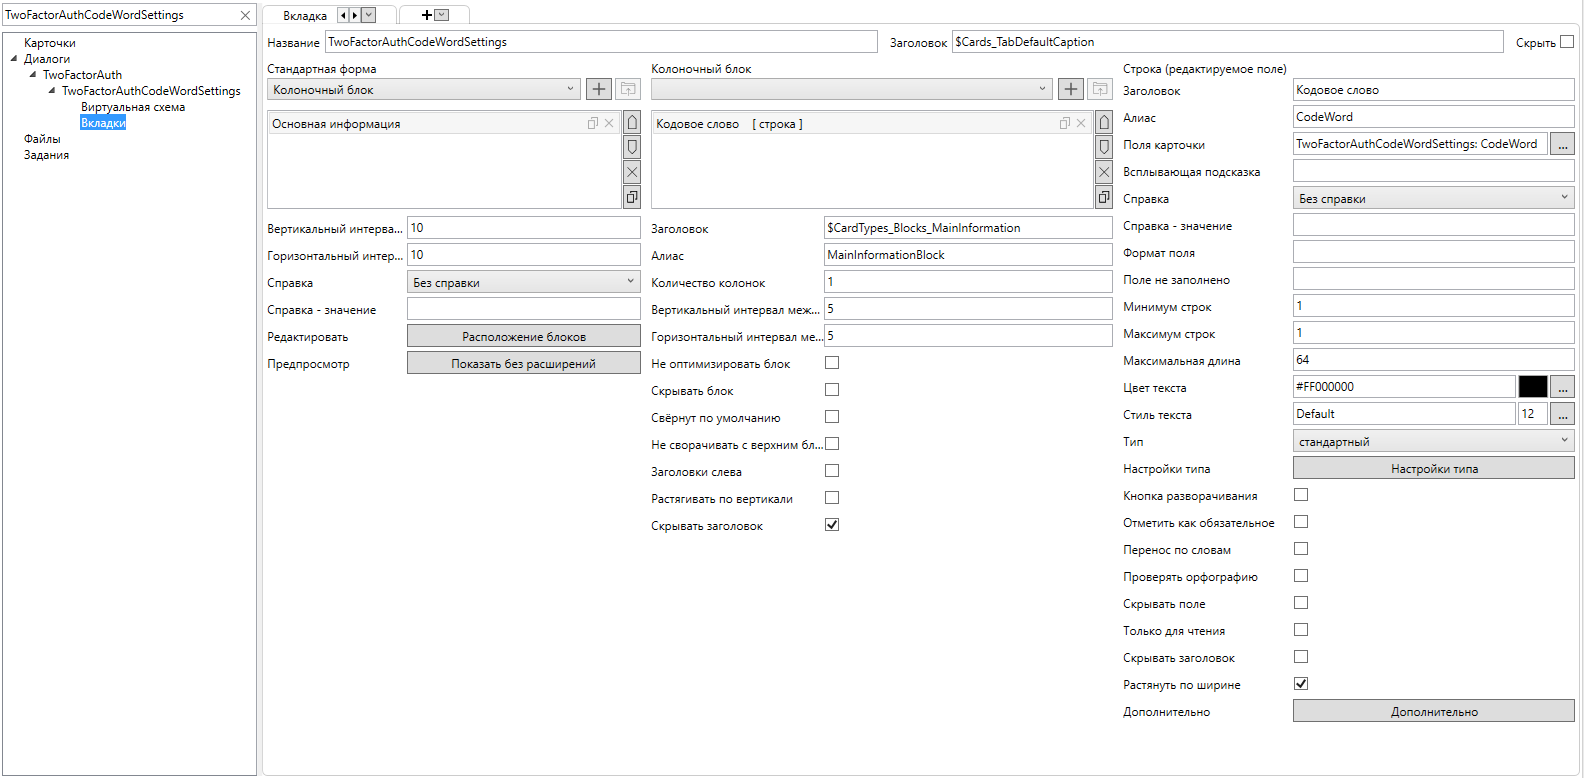Move Основная информация block up with arrow icon
Viewport: 1584px width, 778px height.
(x=632, y=123)
